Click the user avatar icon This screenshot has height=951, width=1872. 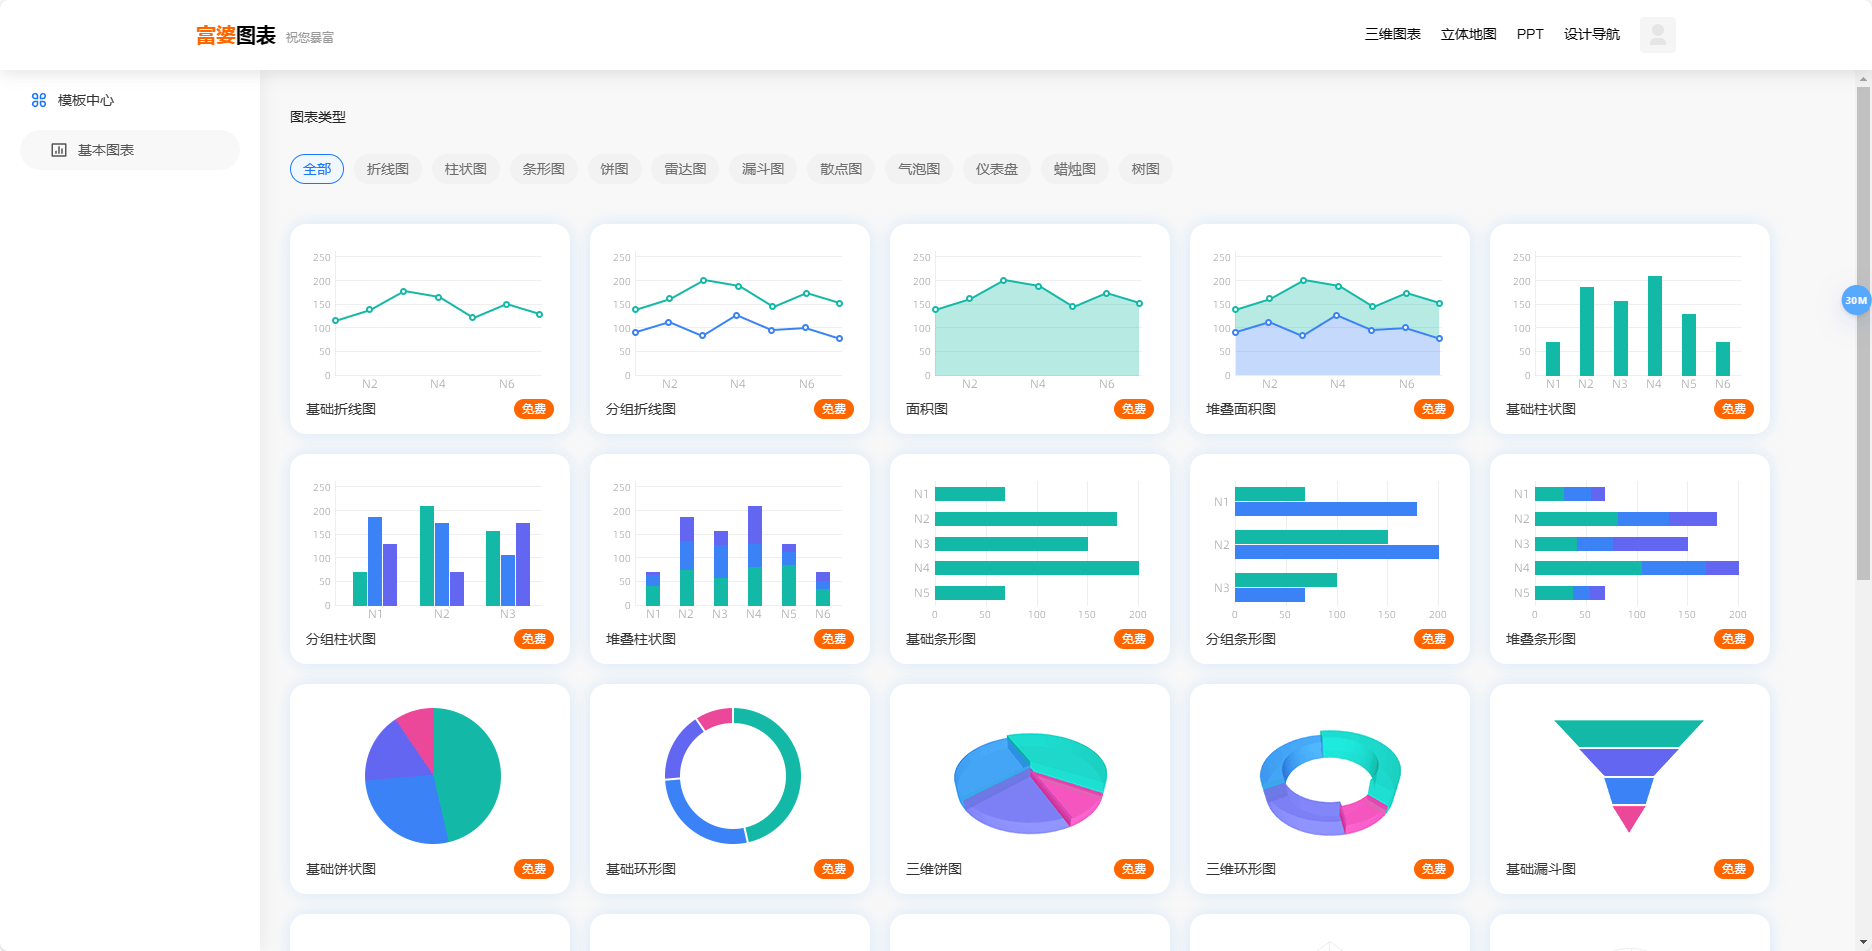pos(1657,35)
